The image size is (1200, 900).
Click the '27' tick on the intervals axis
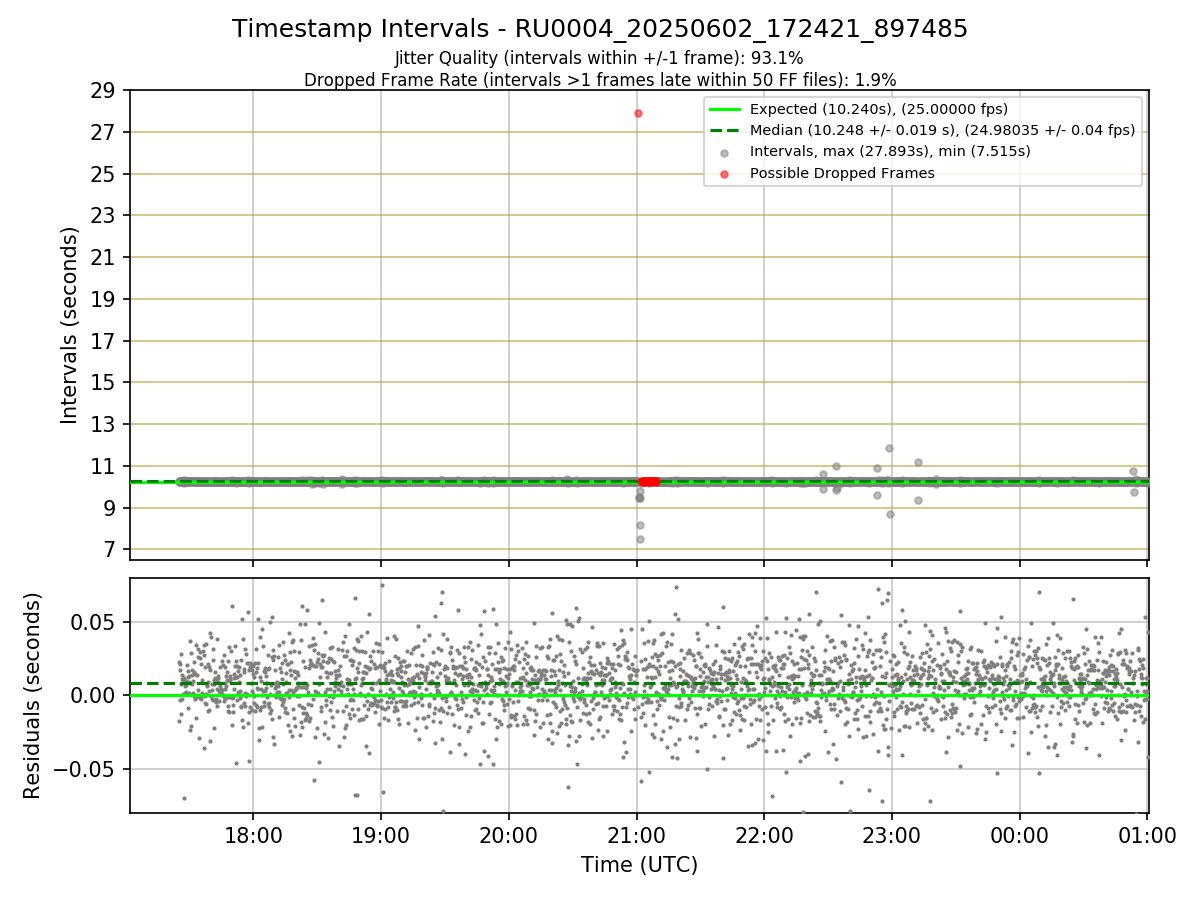click(x=103, y=133)
